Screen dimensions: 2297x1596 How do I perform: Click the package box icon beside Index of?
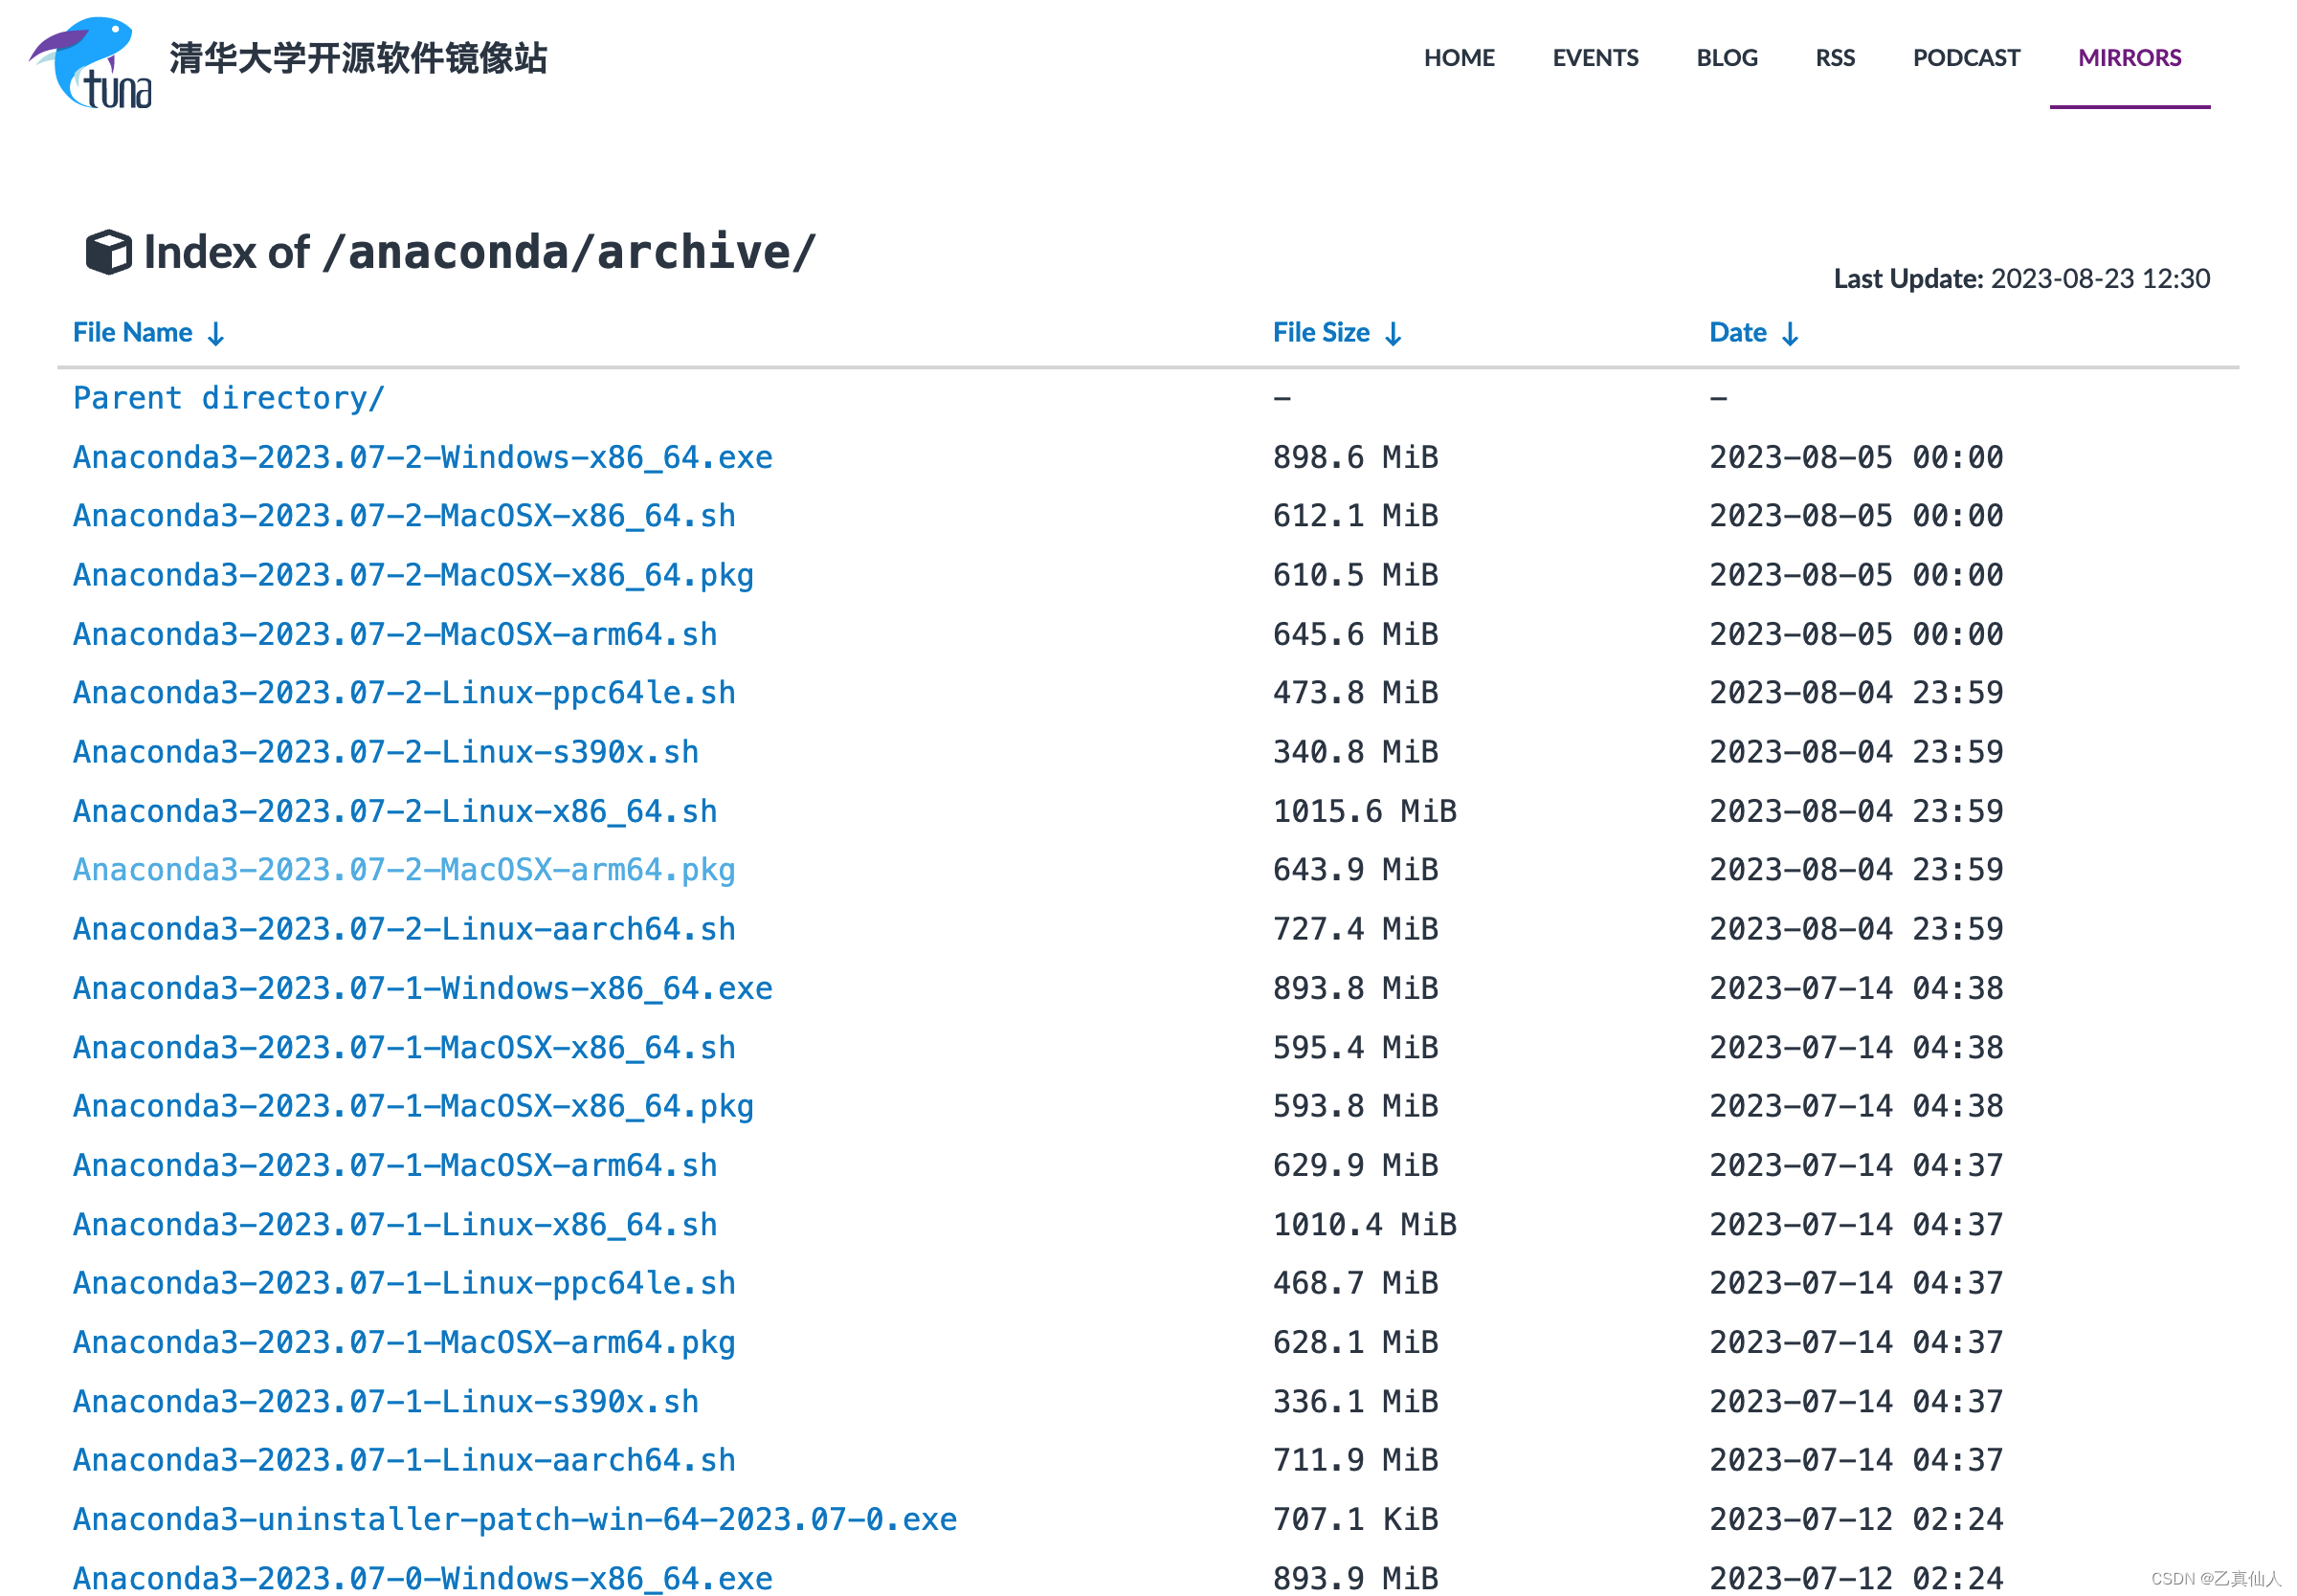click(108, 252)
